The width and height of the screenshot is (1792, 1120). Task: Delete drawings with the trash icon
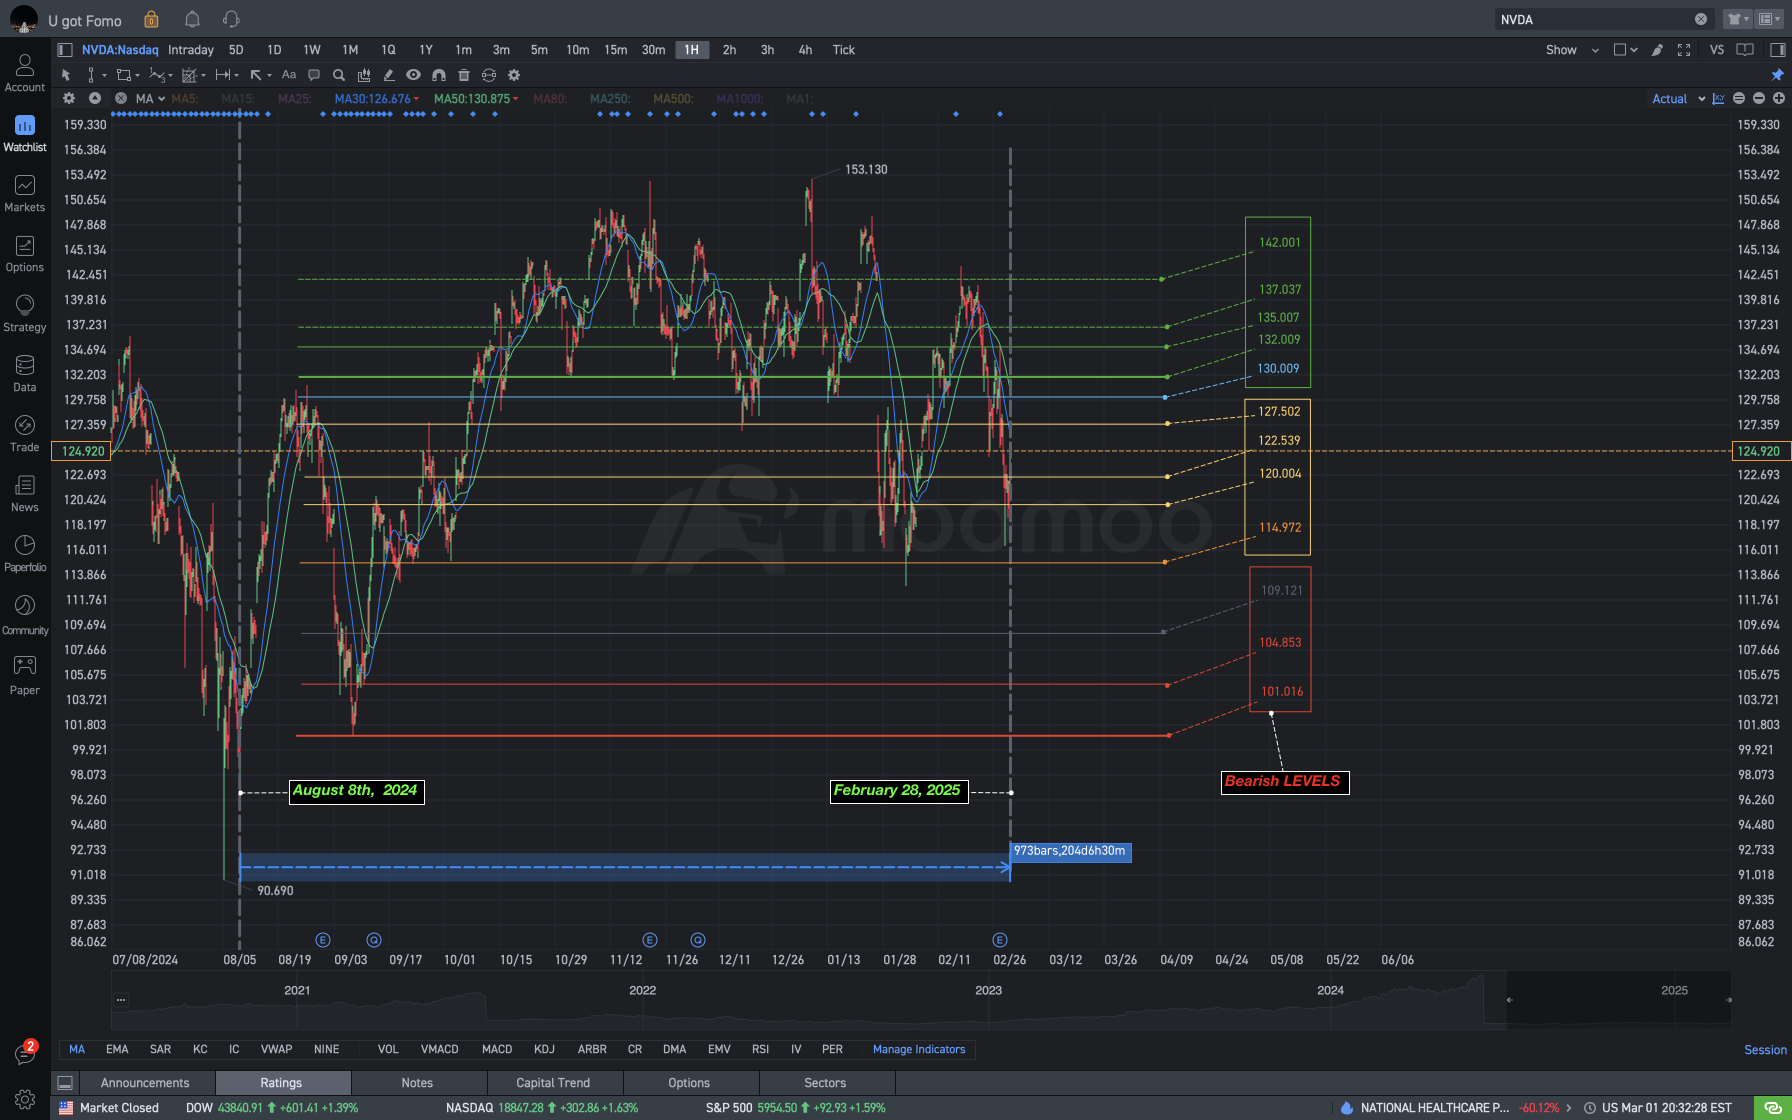[x=463, y=75]
